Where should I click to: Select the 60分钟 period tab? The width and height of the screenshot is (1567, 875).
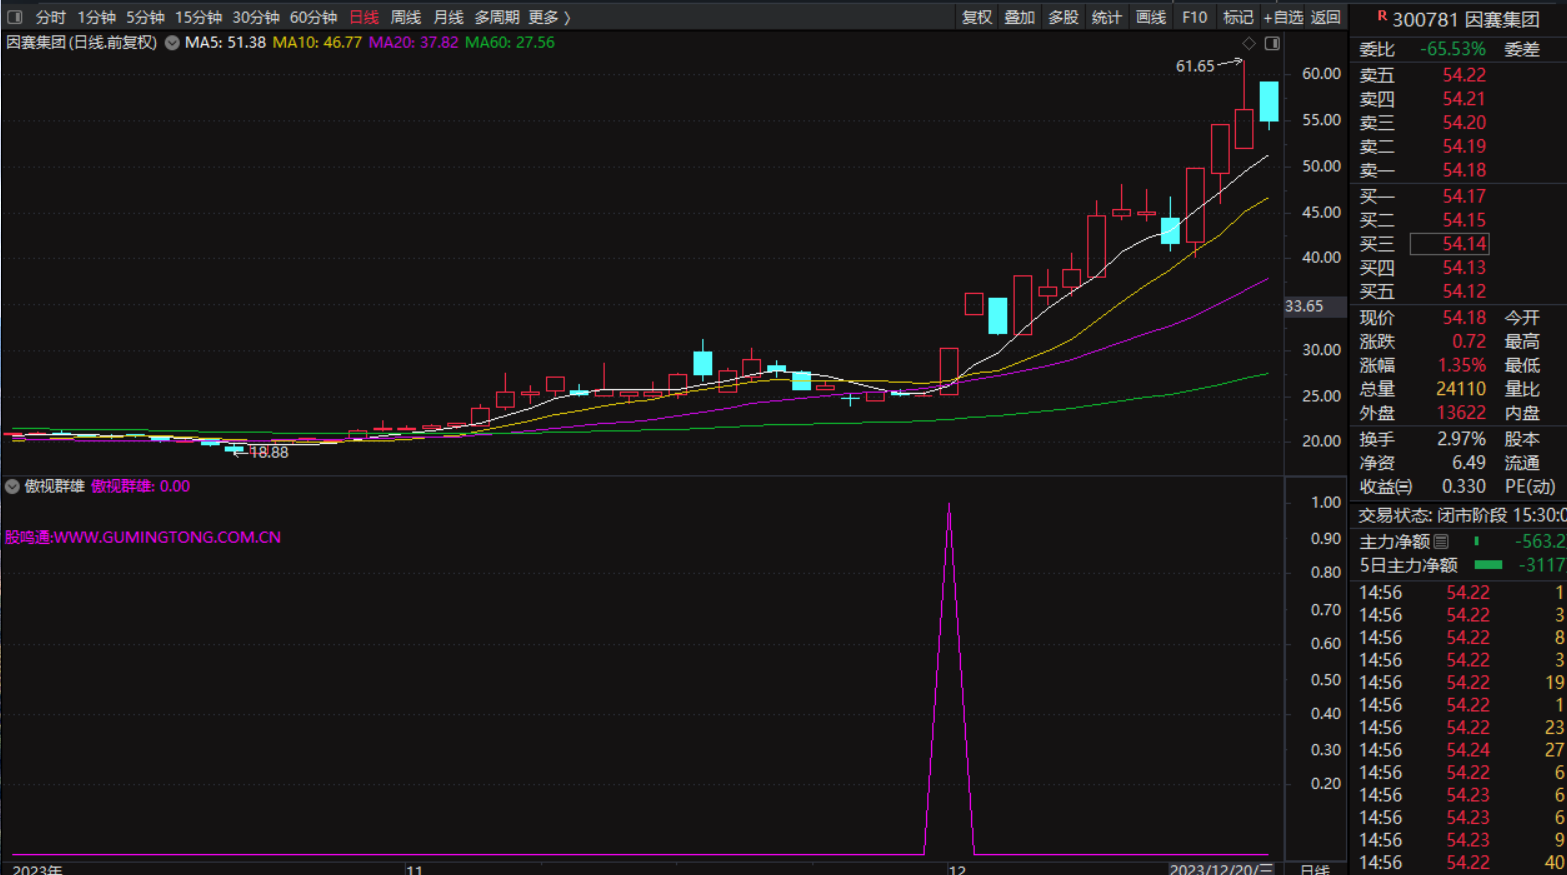click(x=313, y=17)
